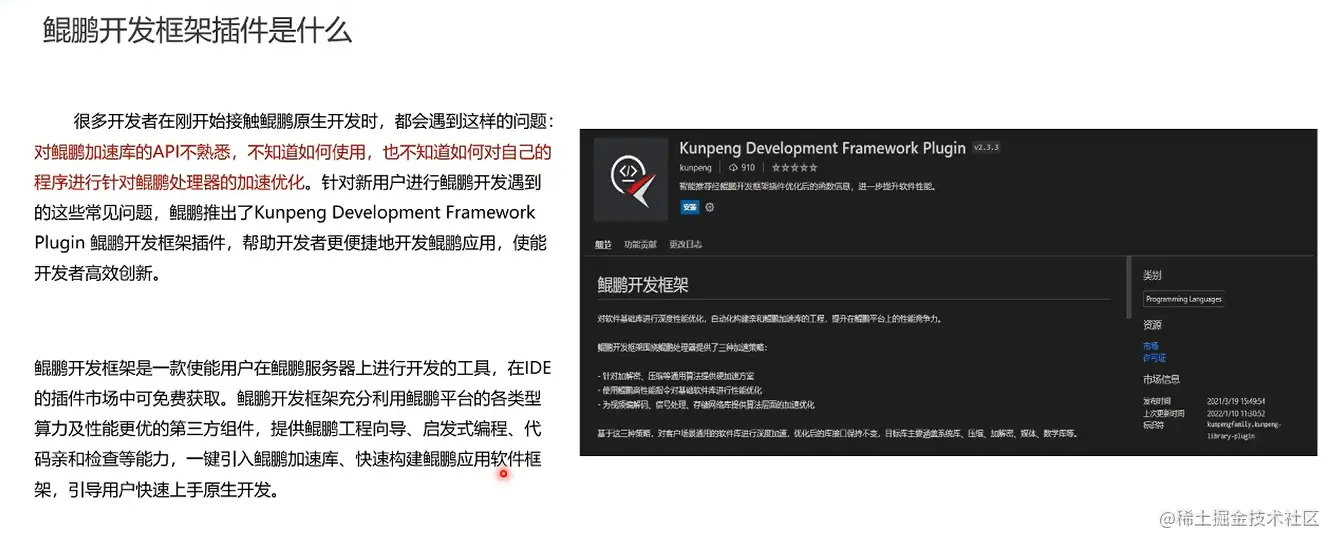Click the 资源 section heading
This screenshot has width=1337, height=546.
pos(1152,325)
